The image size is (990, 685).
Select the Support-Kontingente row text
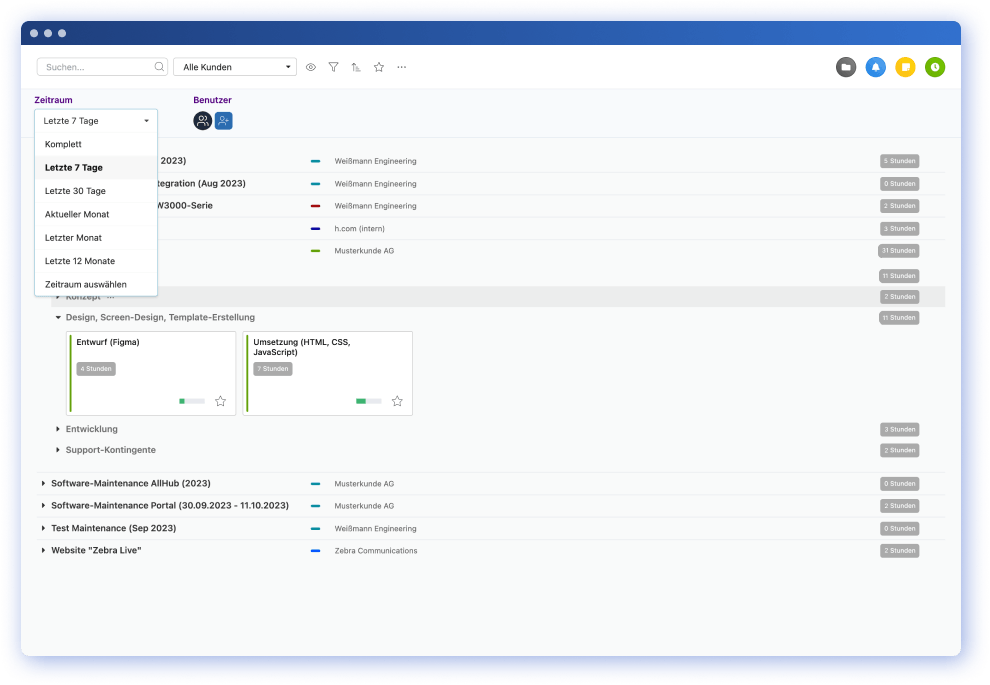click(x=110, y=450)
